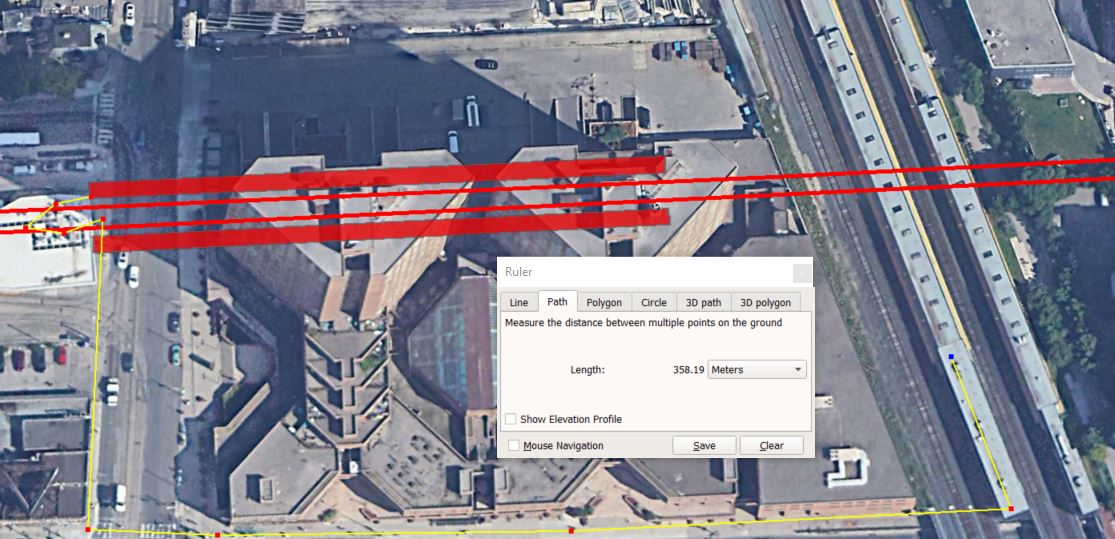This screenshot has width=1115, height=539.
Task: Click the Length label in Ruler
Action: [587, 370]
